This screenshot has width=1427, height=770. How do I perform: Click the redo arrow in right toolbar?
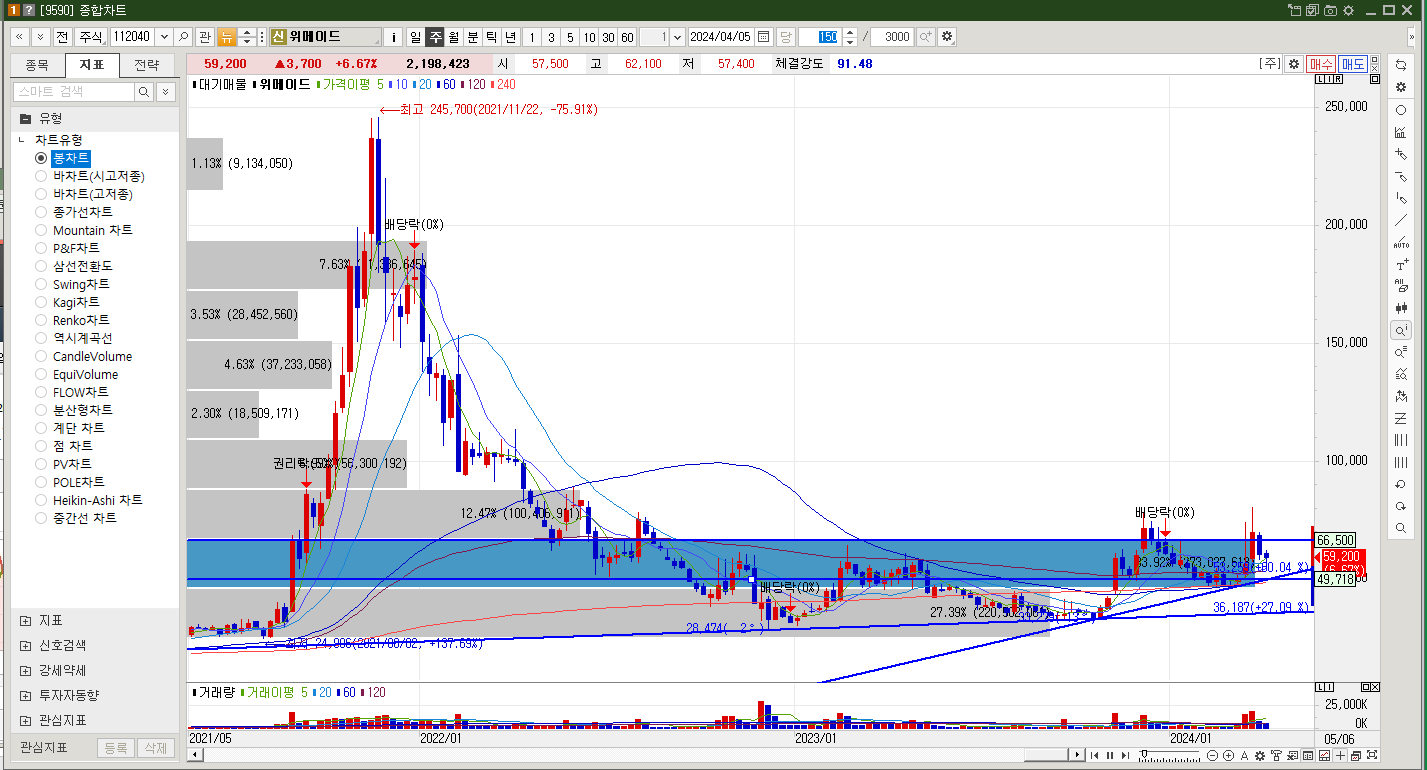point(1401,506)
